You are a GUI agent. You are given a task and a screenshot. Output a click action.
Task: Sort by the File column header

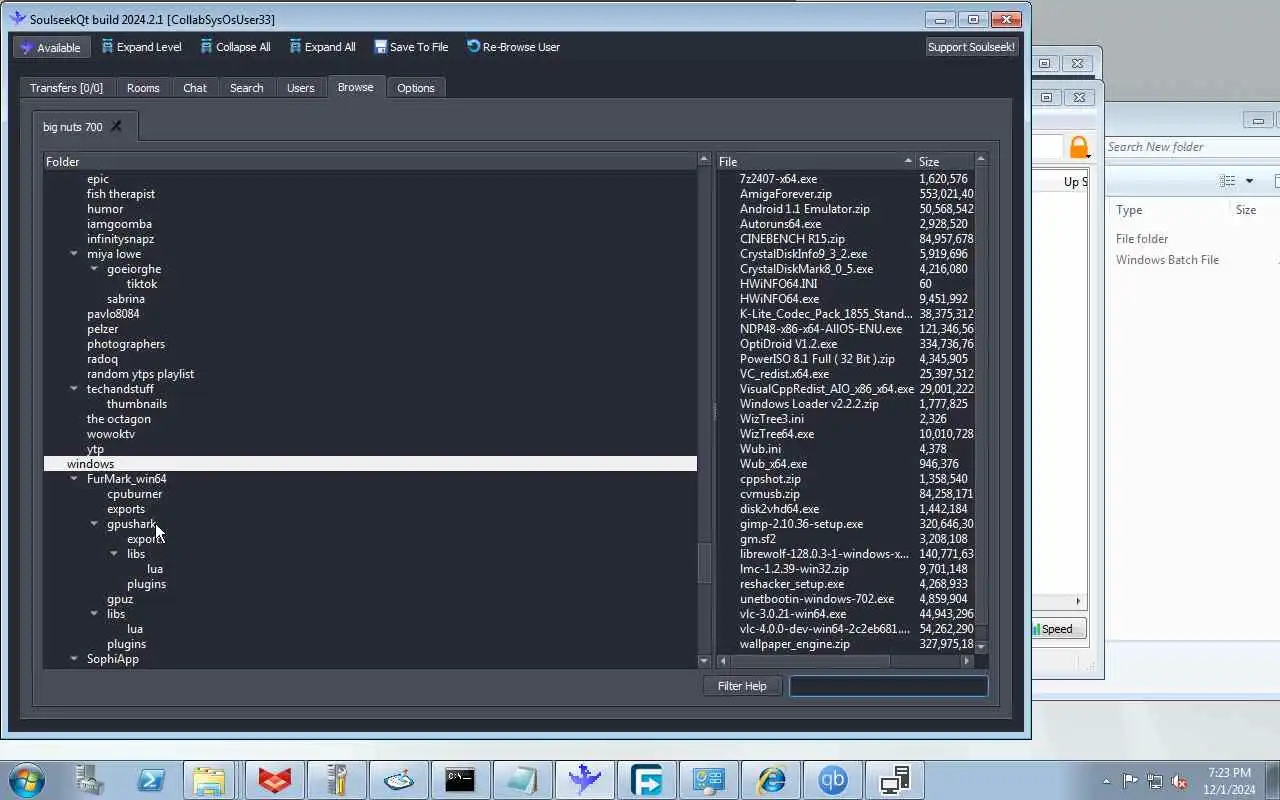(x=815, y=161)
